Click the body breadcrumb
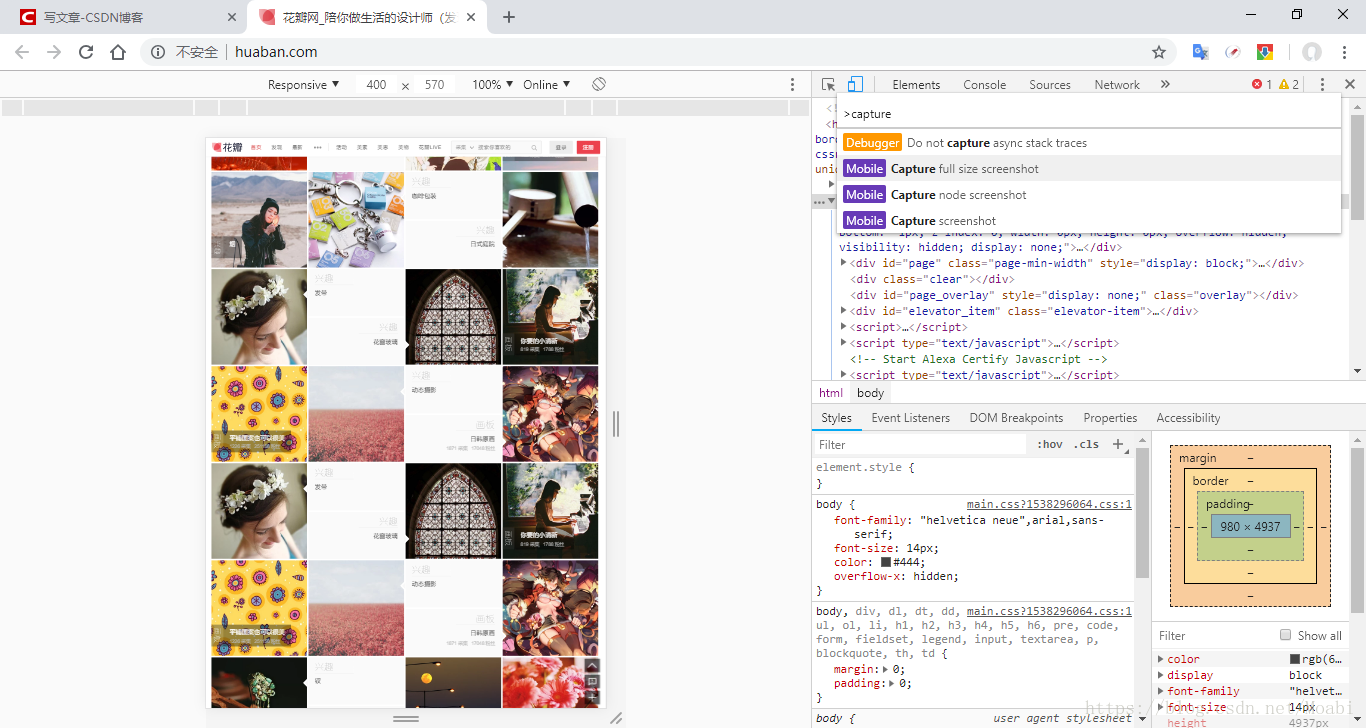Image resolution: width=1366 pixels, height=728 pixels. (870, 393)
